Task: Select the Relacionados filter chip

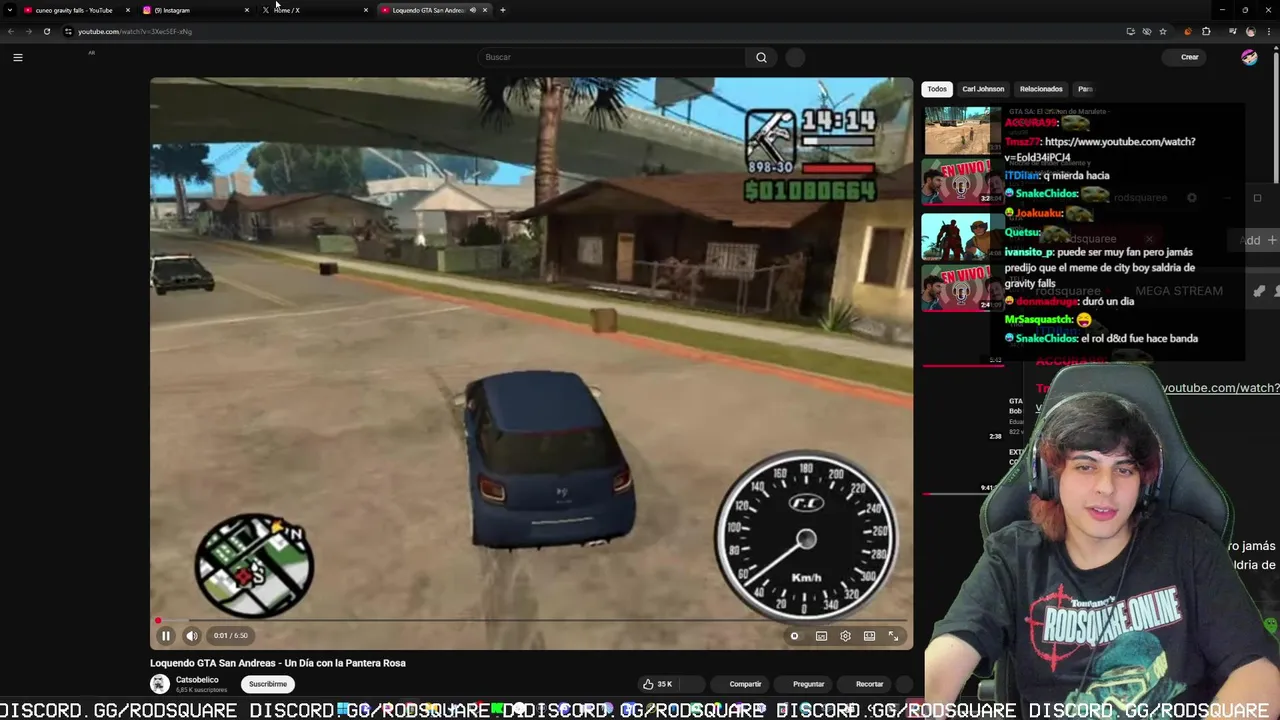Action: pos(1041,89)
